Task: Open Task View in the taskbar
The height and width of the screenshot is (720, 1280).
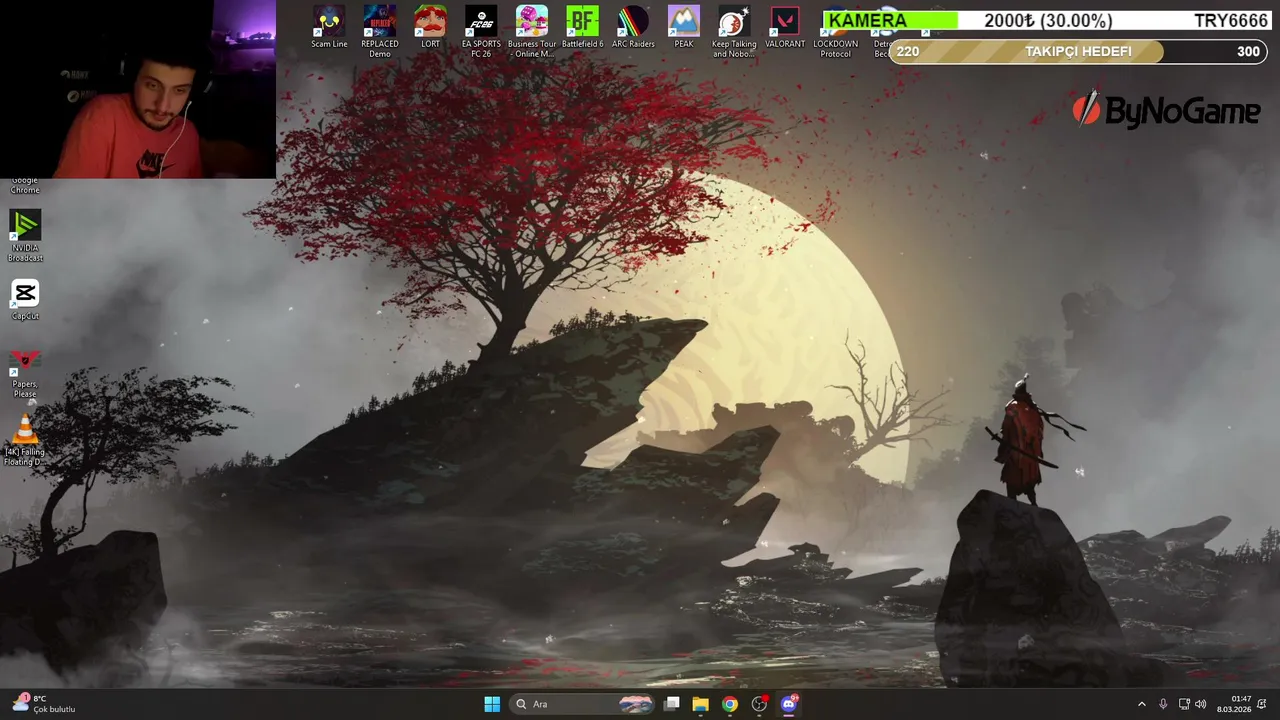Action: (672, 704)
